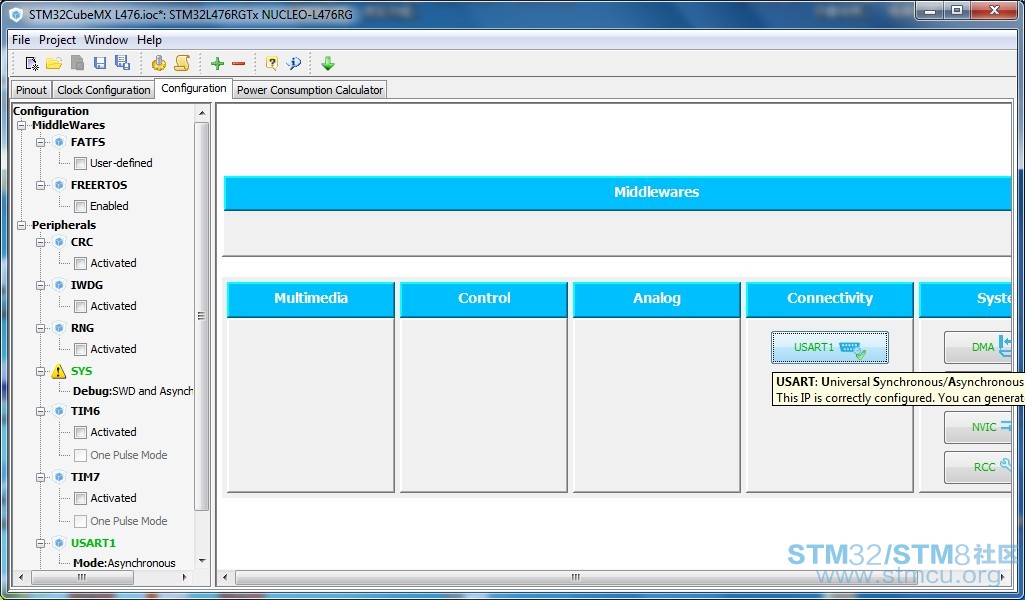Click the IWDG cube icon
Screen dimensions: 1025x600
click(59, 285)
